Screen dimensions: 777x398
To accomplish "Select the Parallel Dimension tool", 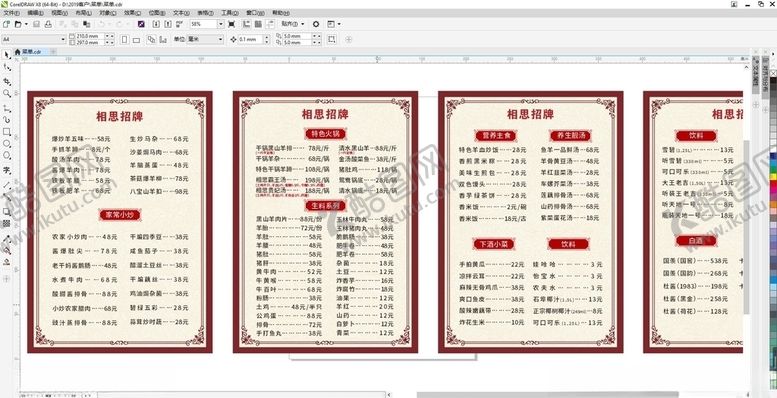I will pyautogui.click(x=6, y=185).
